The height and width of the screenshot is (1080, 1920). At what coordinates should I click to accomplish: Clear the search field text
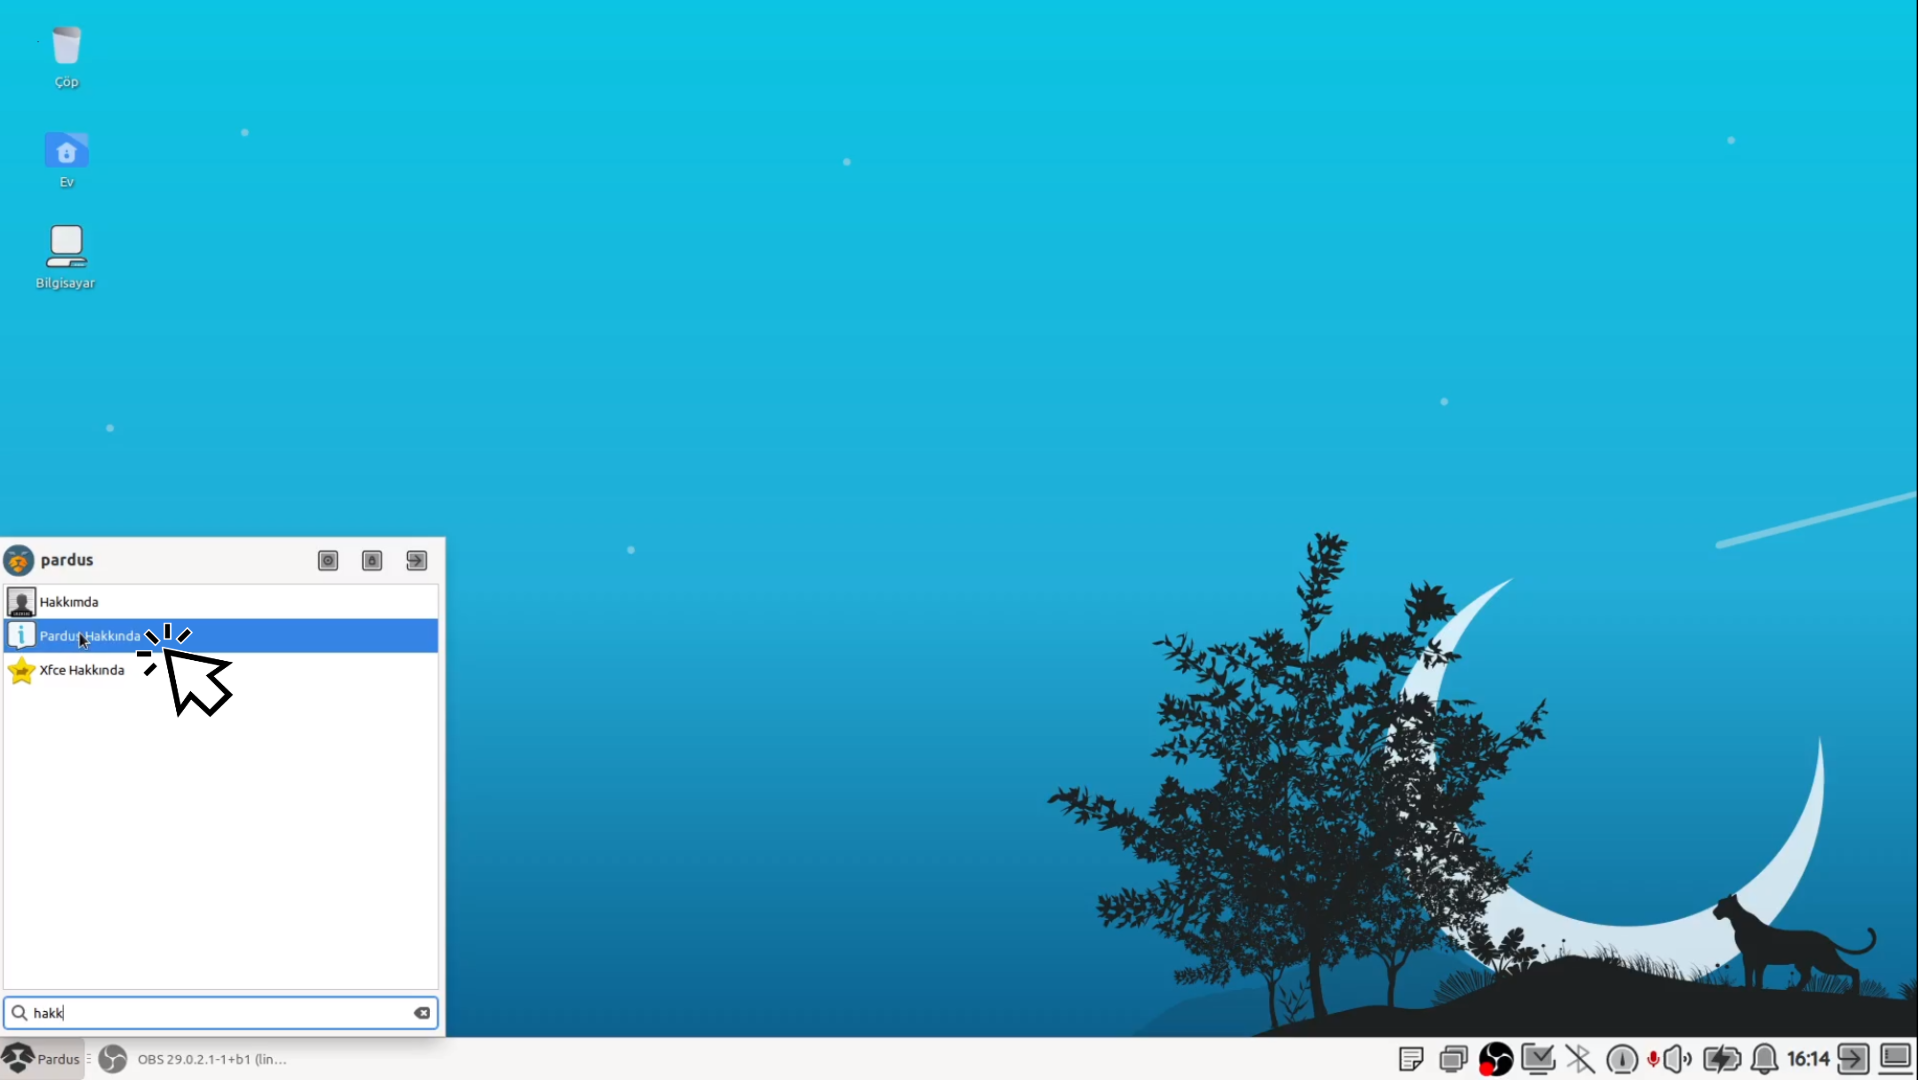tap(422, 1013)
